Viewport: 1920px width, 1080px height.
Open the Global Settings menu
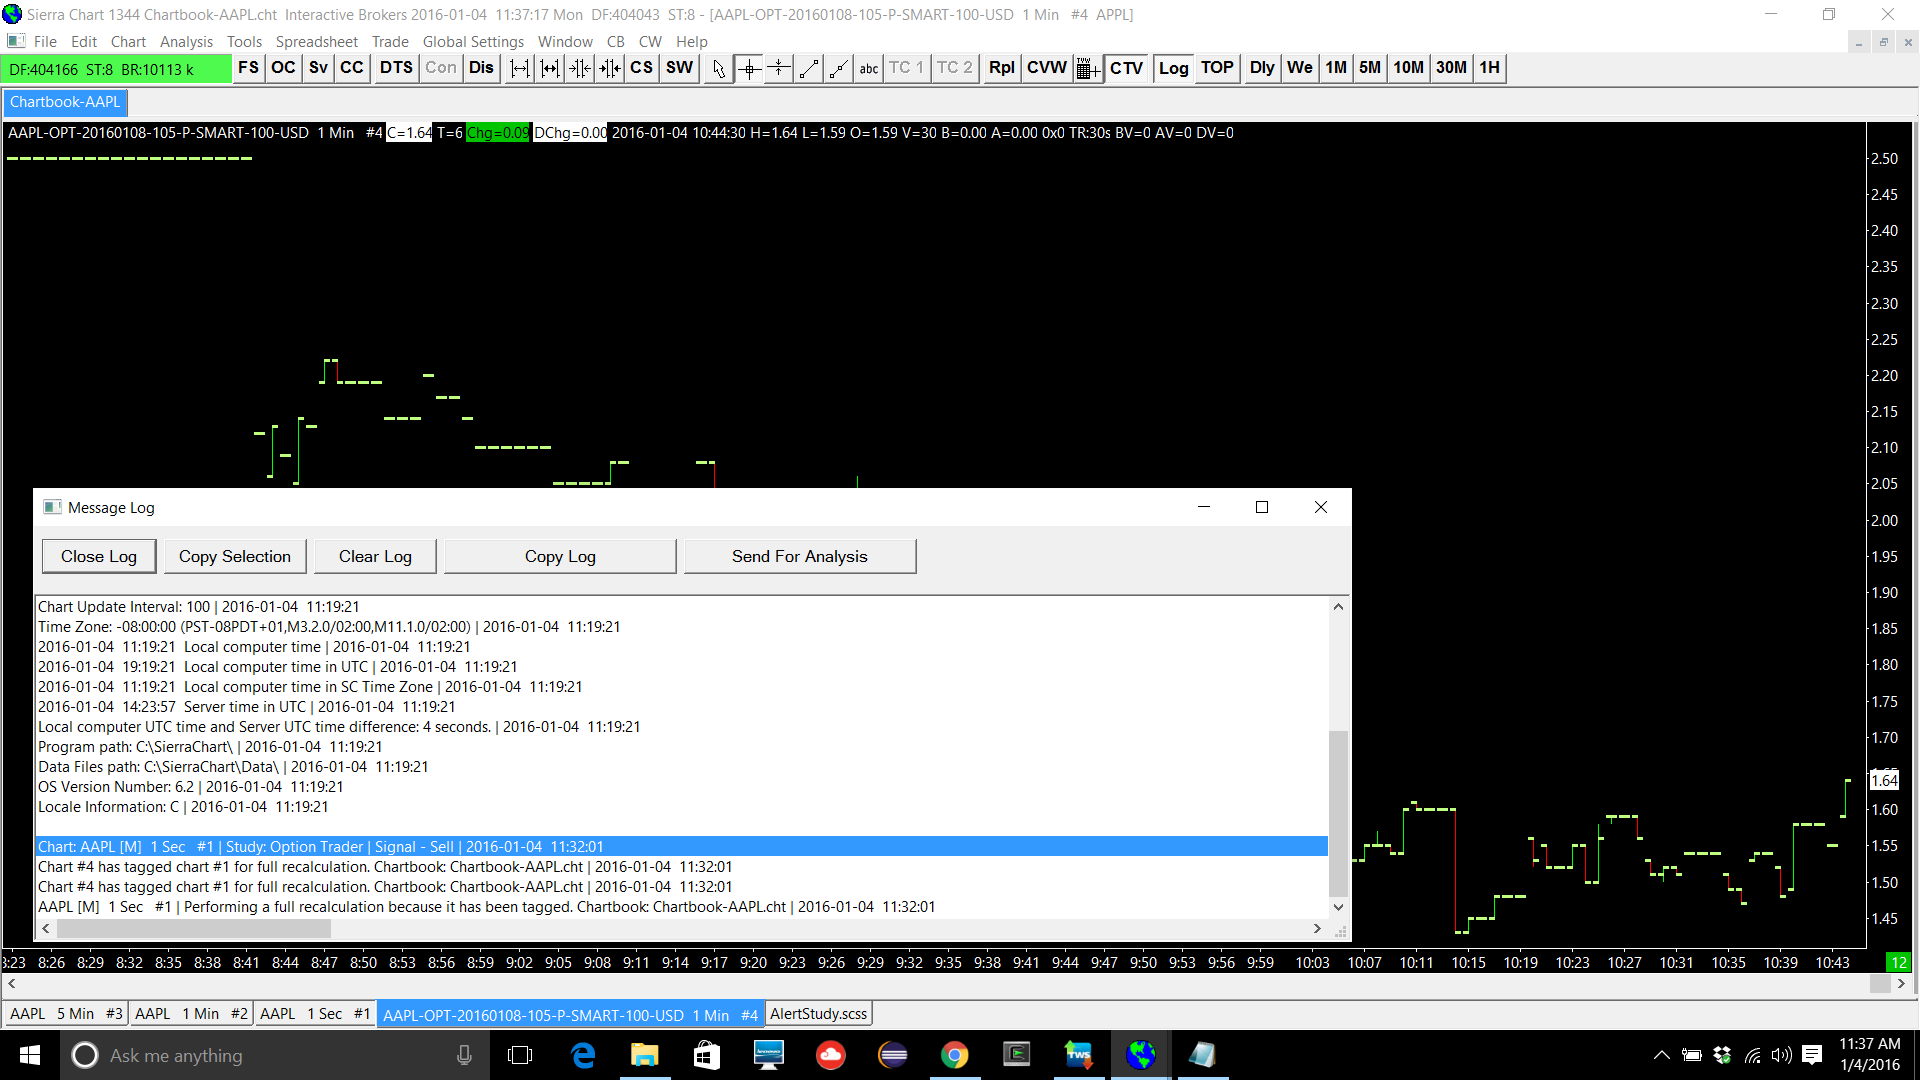pyautogui.click(x=473, y=41)
